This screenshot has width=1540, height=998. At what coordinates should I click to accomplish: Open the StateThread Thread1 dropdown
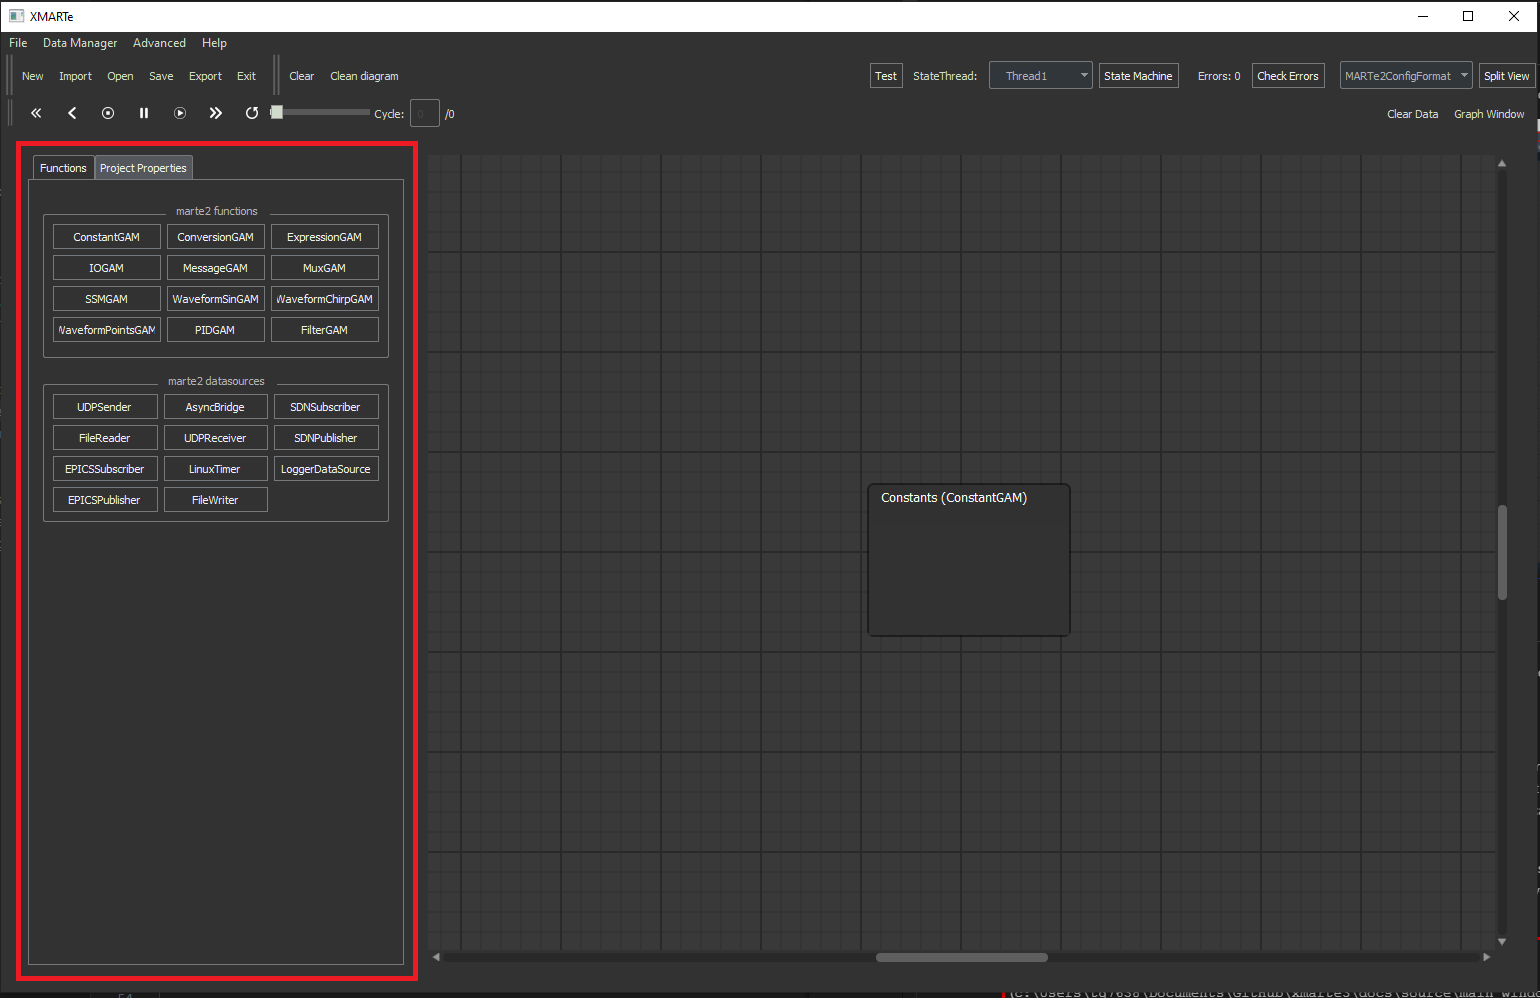click(x=1040, y=76)
